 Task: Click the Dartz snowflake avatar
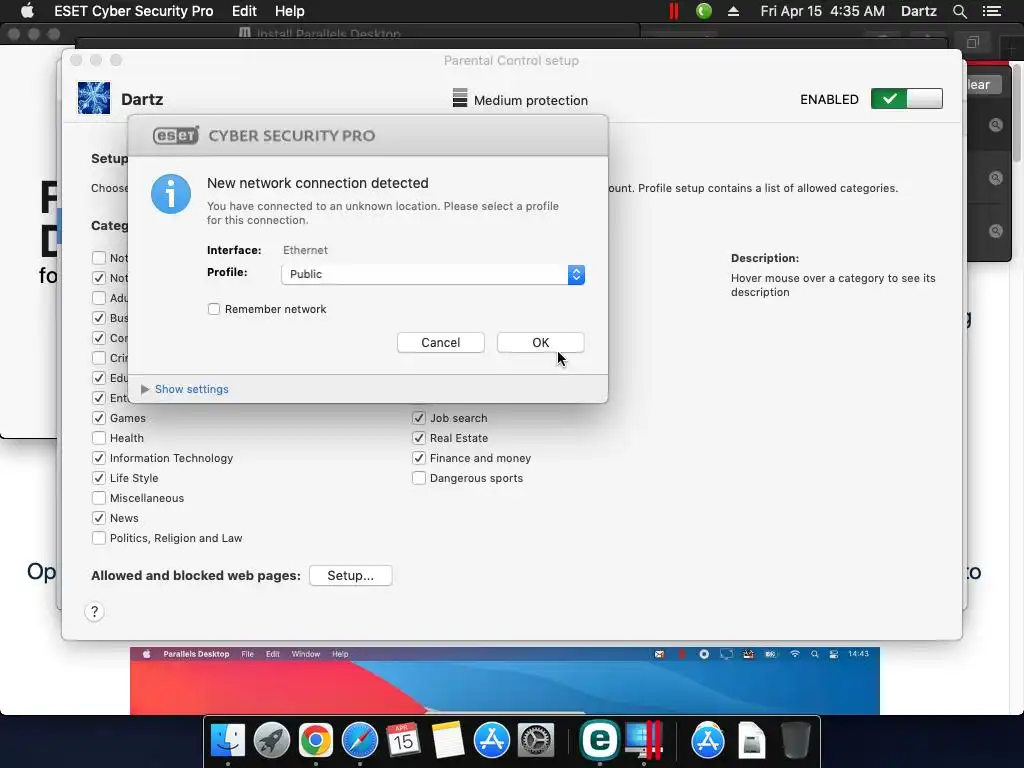pyautogui.click(x=94, y=99)
